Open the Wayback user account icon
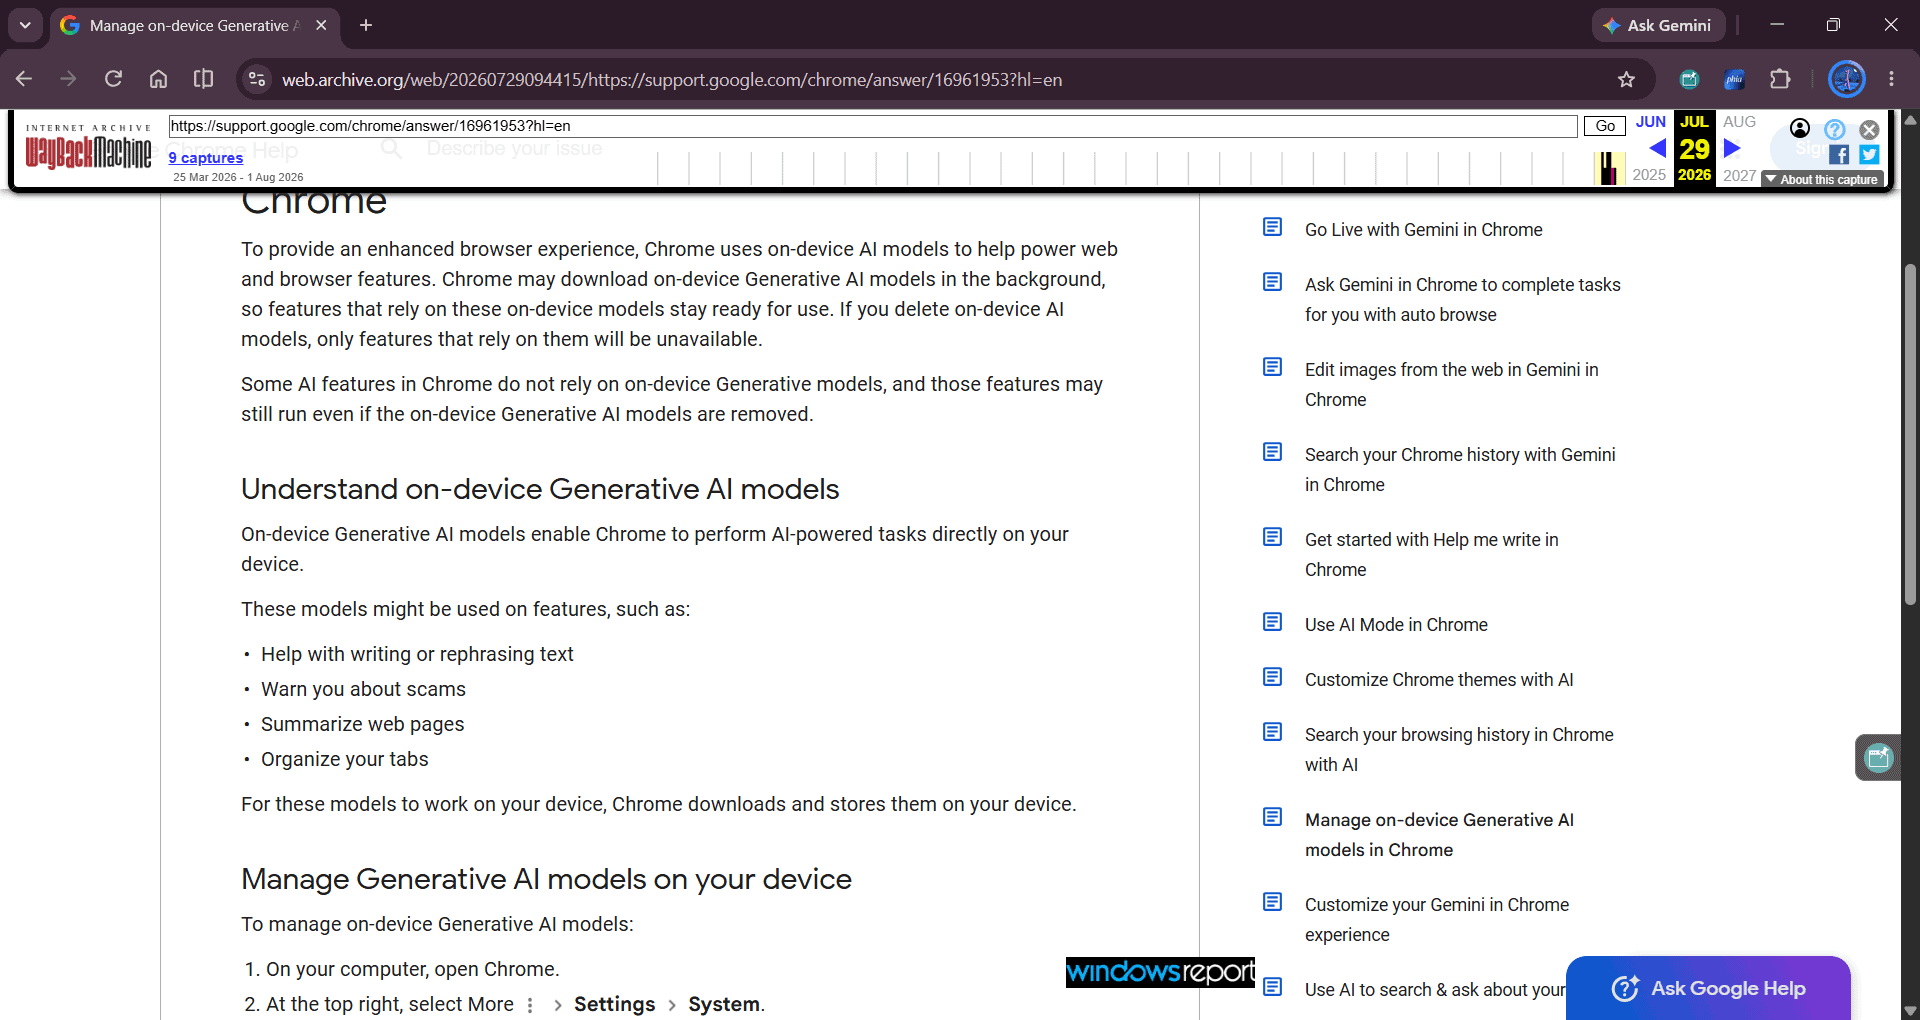This screenshot has height=1020, width=1920. click(x=1800, y=128)
